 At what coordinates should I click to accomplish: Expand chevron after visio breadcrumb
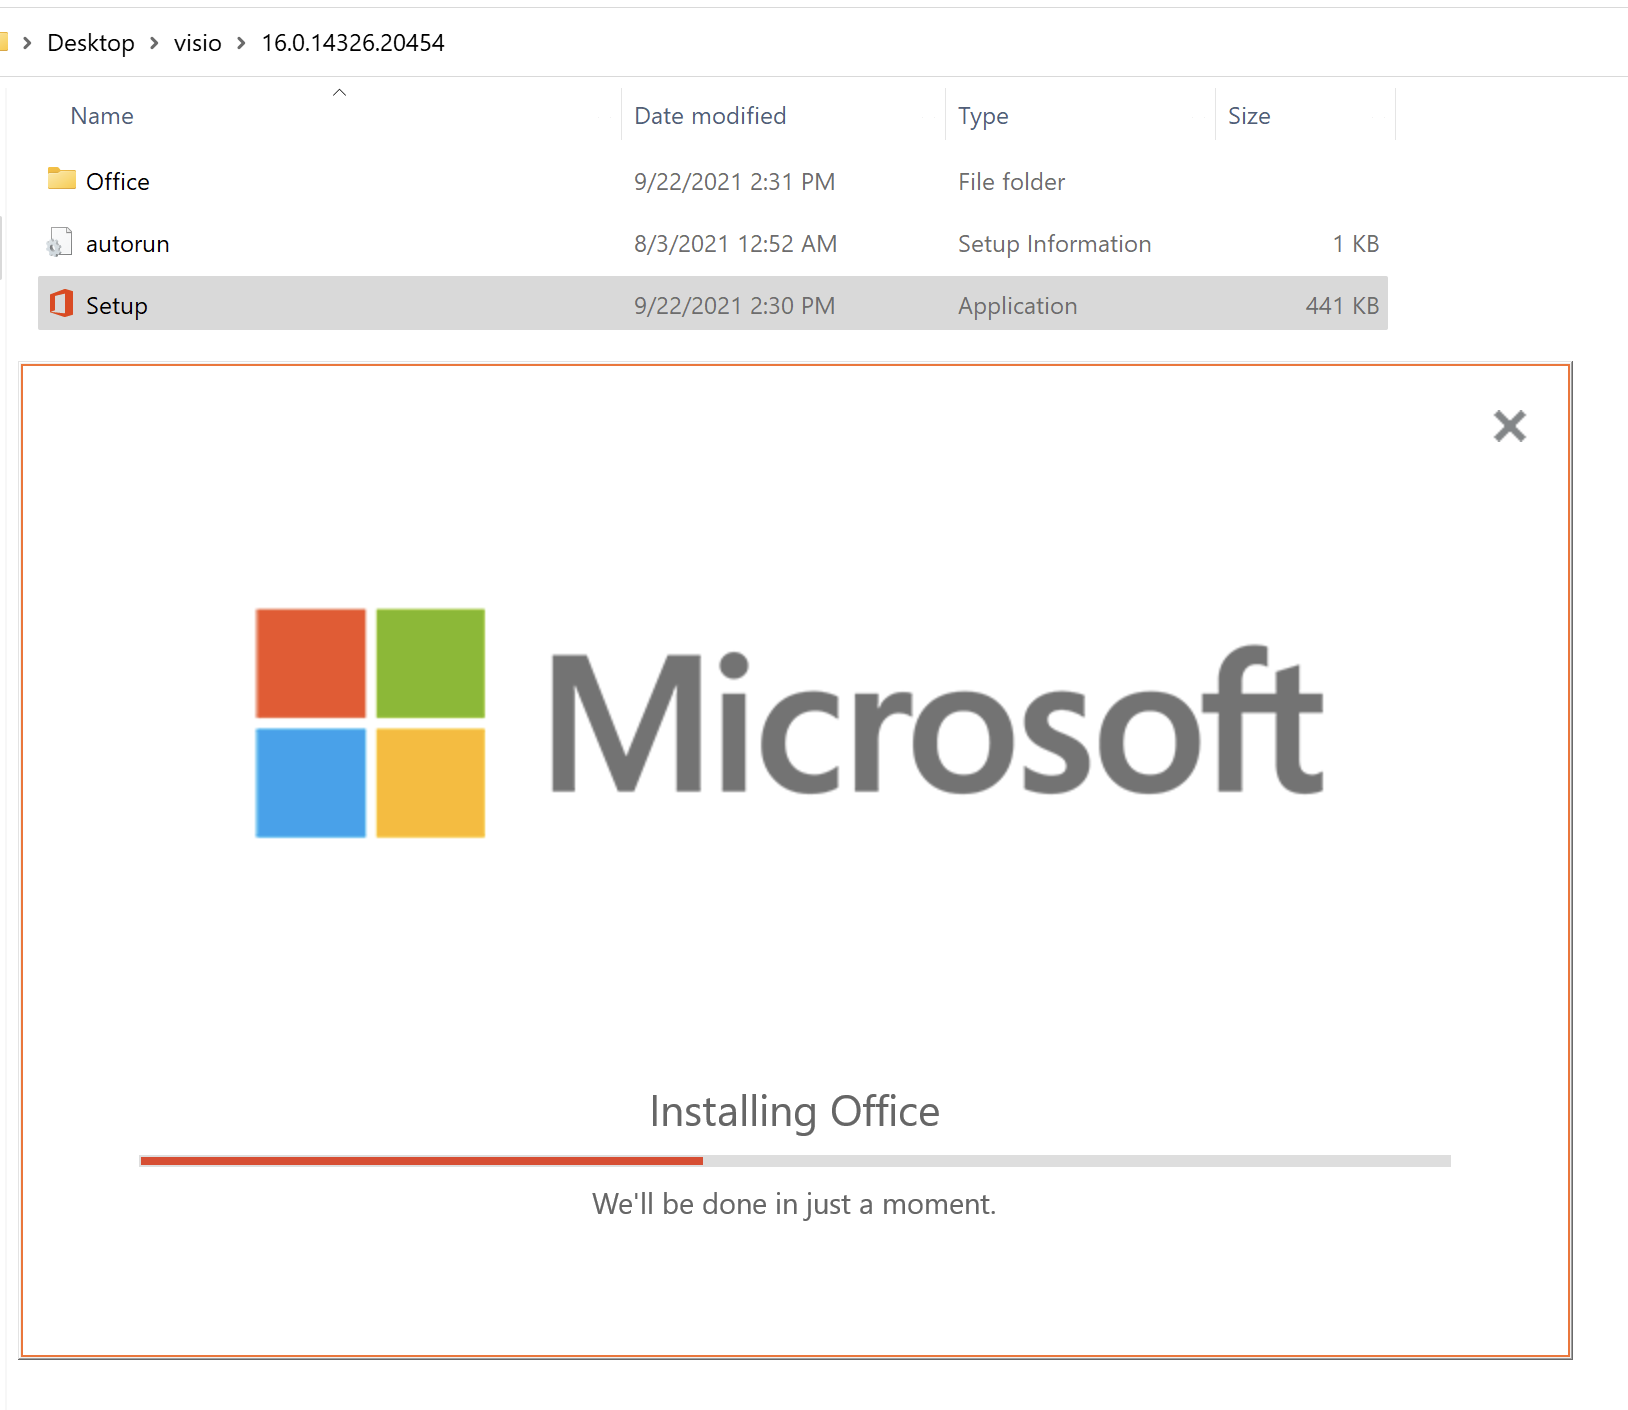tap(241, 43)
